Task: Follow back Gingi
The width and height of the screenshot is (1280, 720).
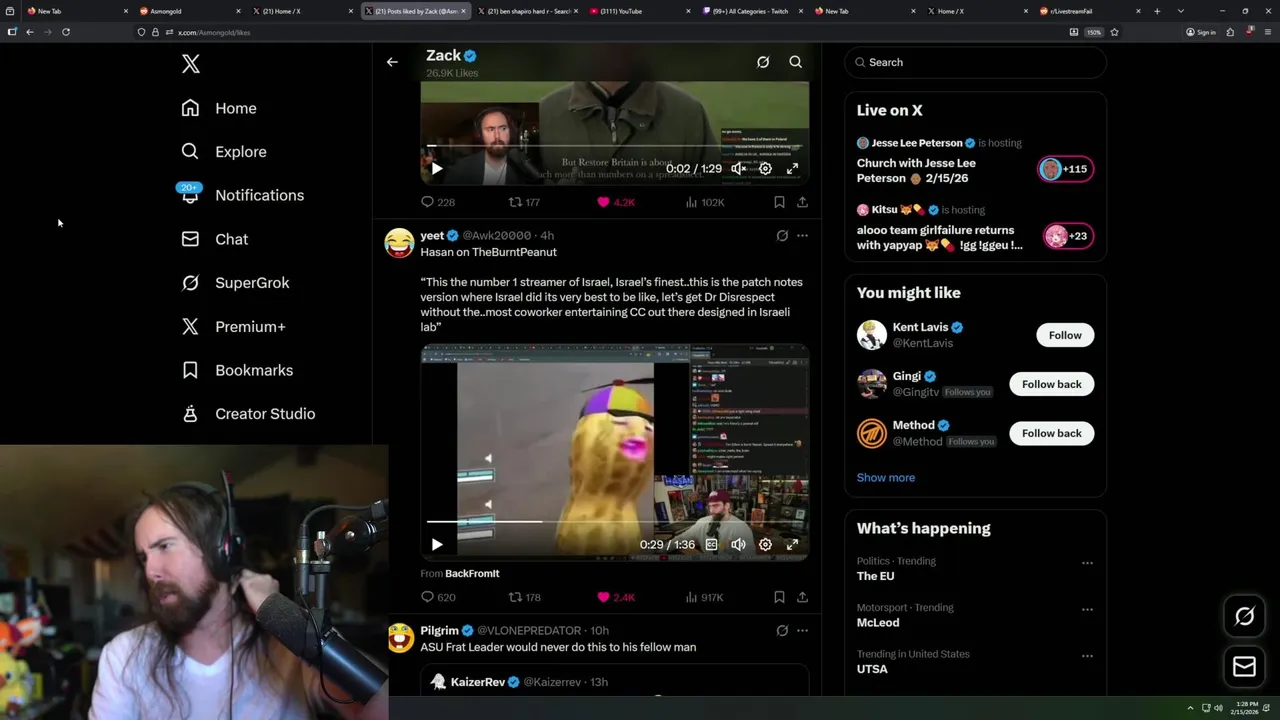Action: coord(1051,384)
